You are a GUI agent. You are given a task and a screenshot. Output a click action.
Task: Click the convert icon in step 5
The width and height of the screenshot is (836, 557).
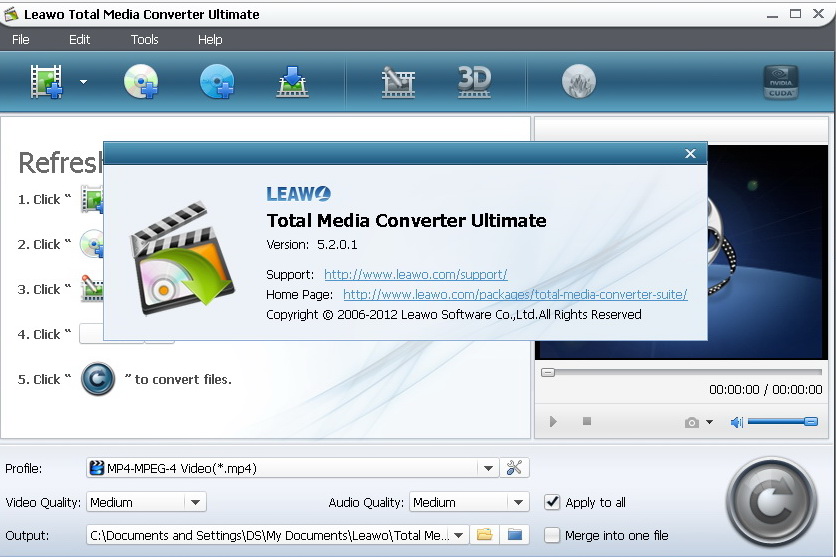pyautogui.click(x=98, y=379)
